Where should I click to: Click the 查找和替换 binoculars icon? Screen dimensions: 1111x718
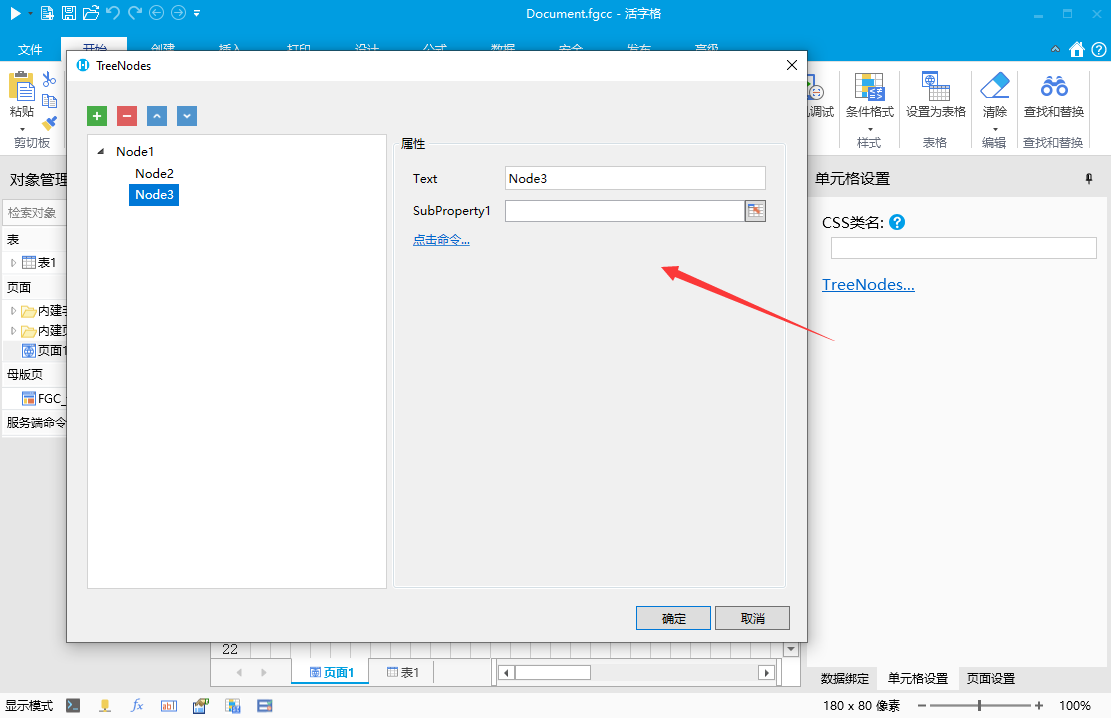(x=1054, y=86)
